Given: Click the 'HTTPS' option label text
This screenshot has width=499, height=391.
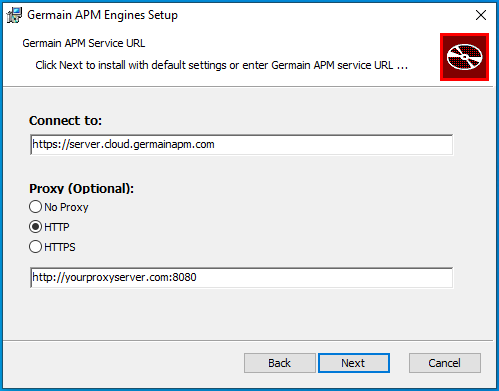Looking at the screenshot, I should pos(60,247).
